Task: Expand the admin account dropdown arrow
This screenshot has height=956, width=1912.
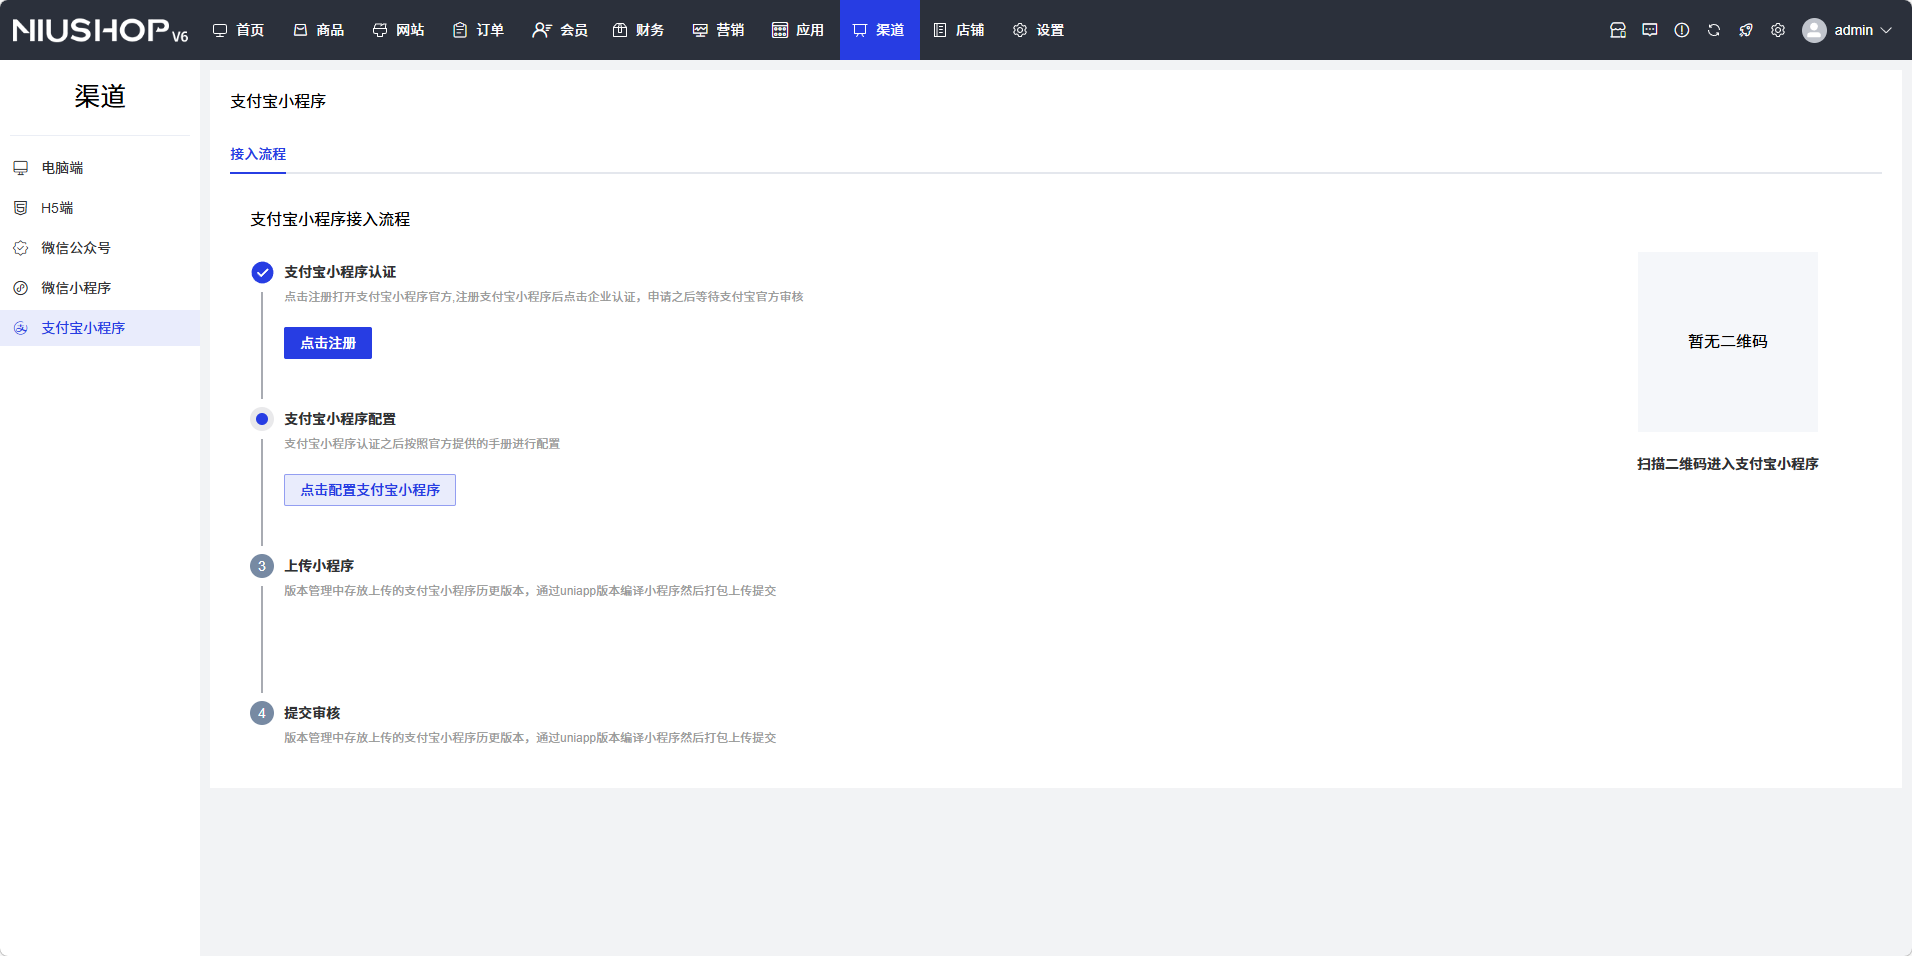Action: 1886,30
